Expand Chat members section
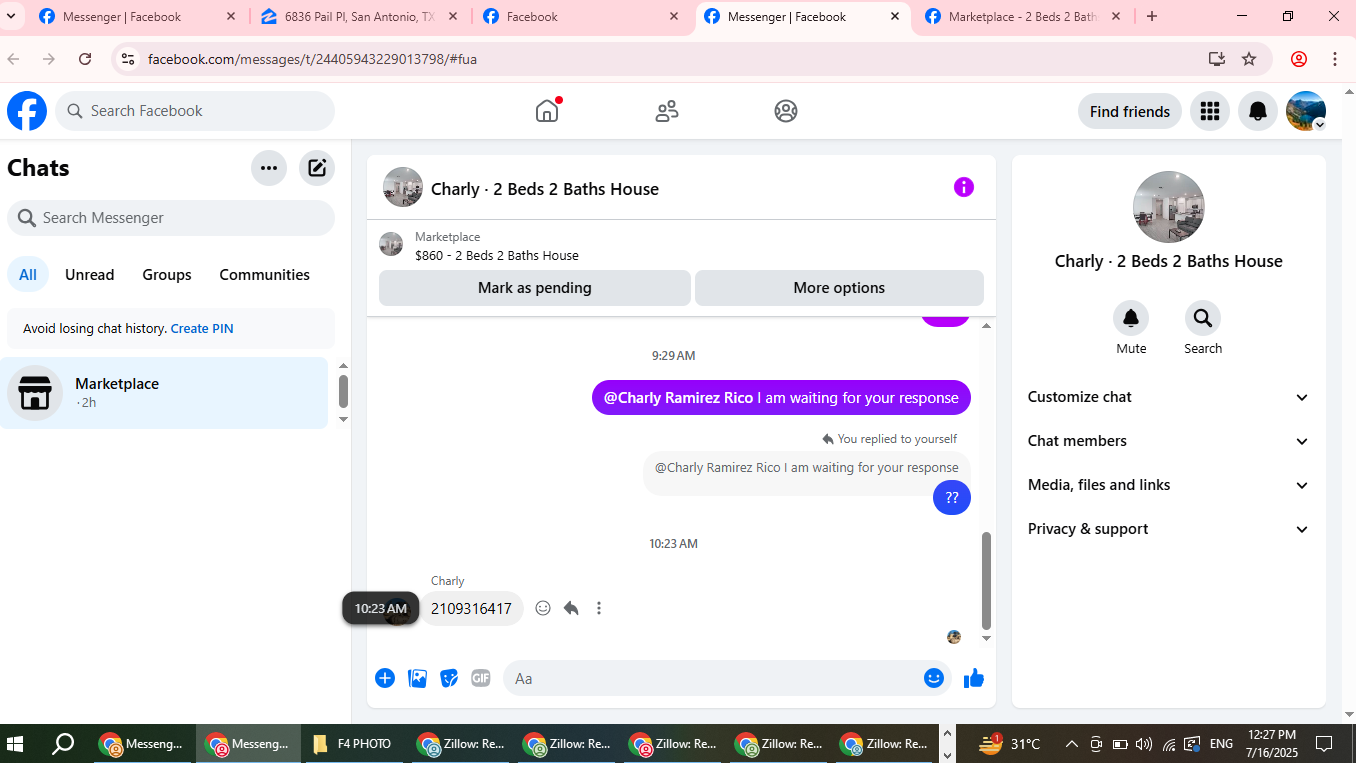 coord(1169,441)
